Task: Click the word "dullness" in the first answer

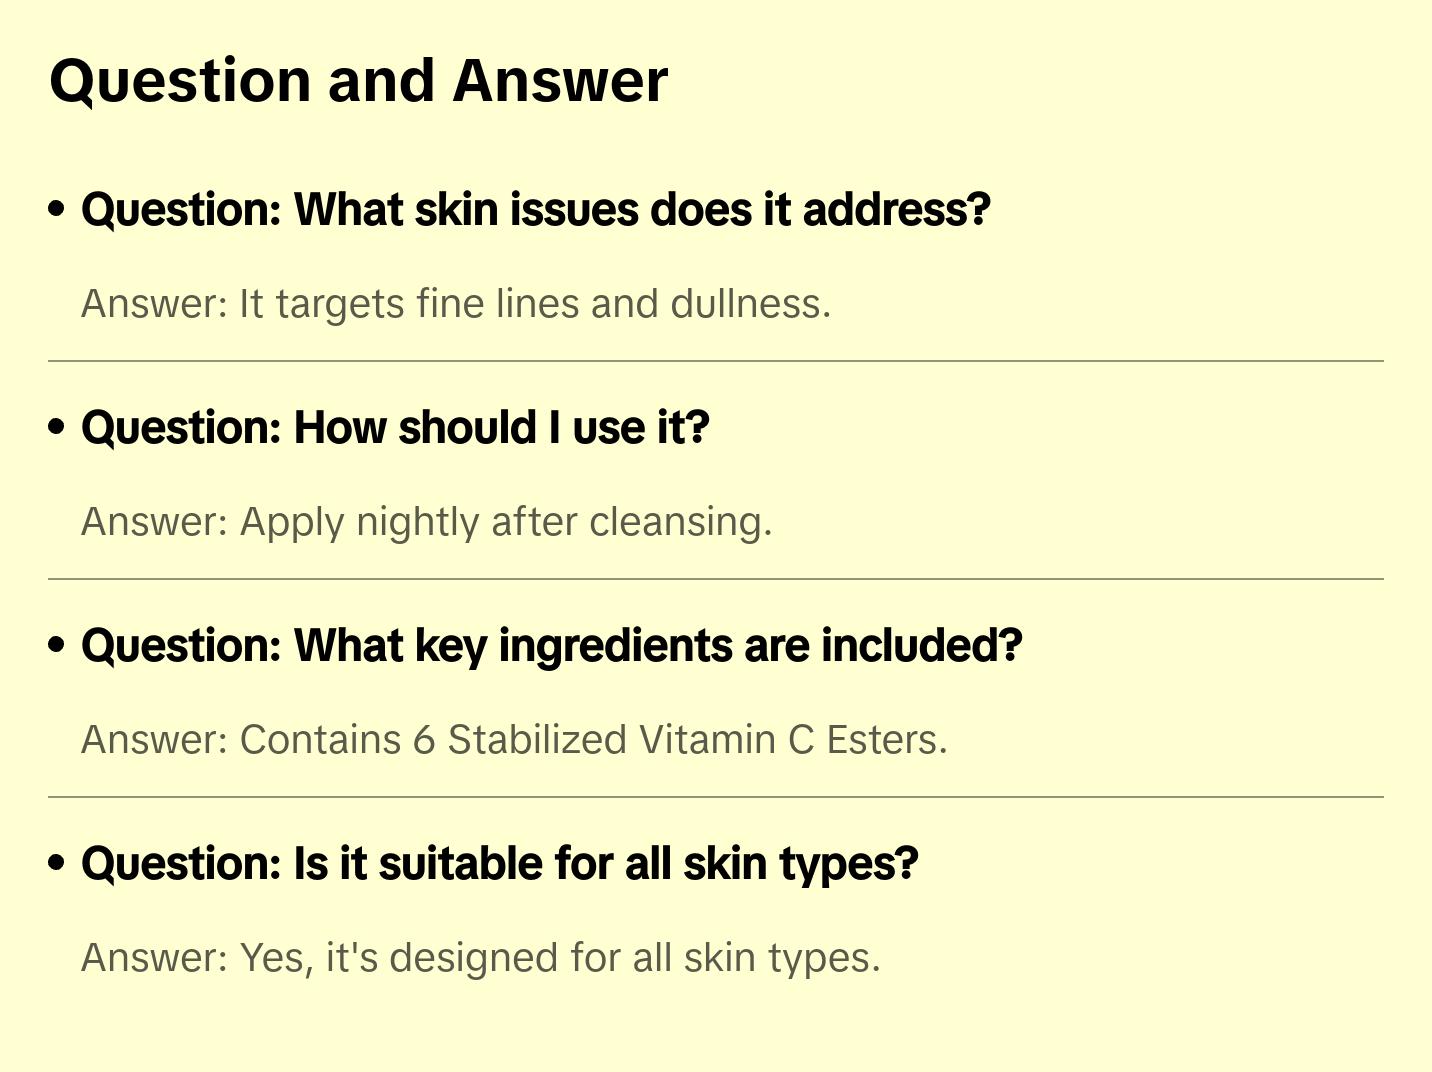Action: coord(750,304)
